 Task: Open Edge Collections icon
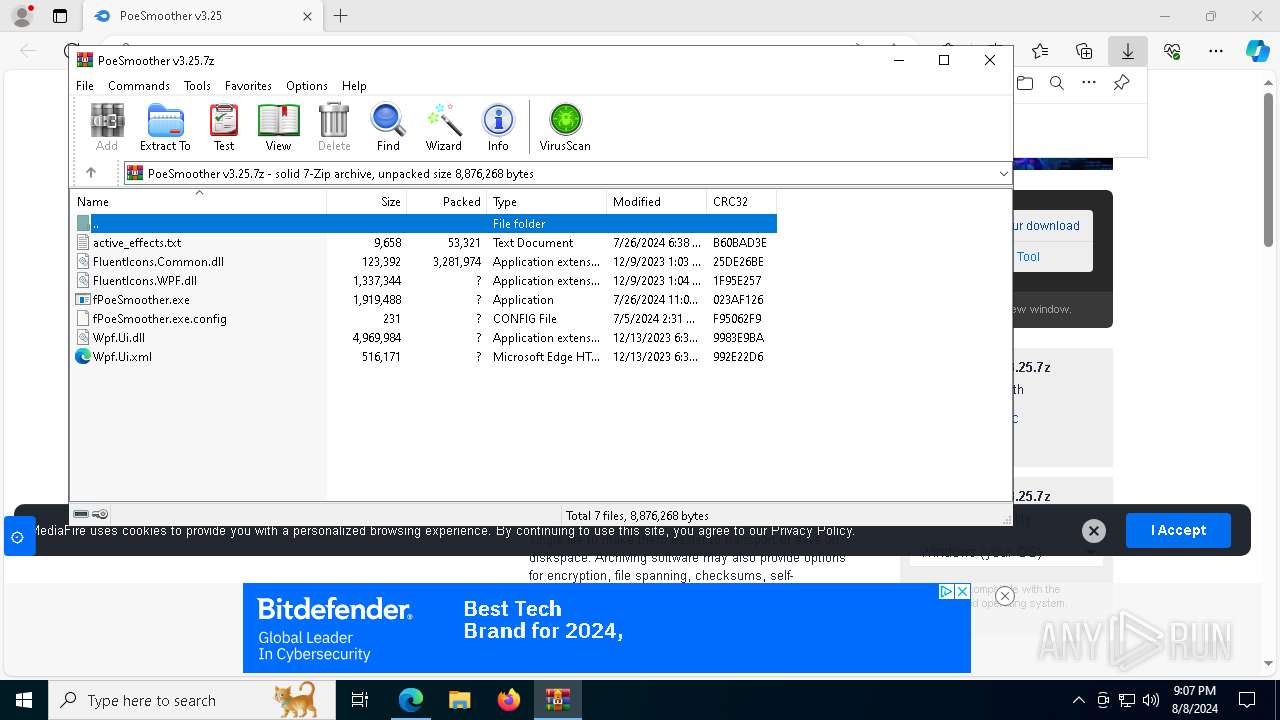coord(1084,51)
